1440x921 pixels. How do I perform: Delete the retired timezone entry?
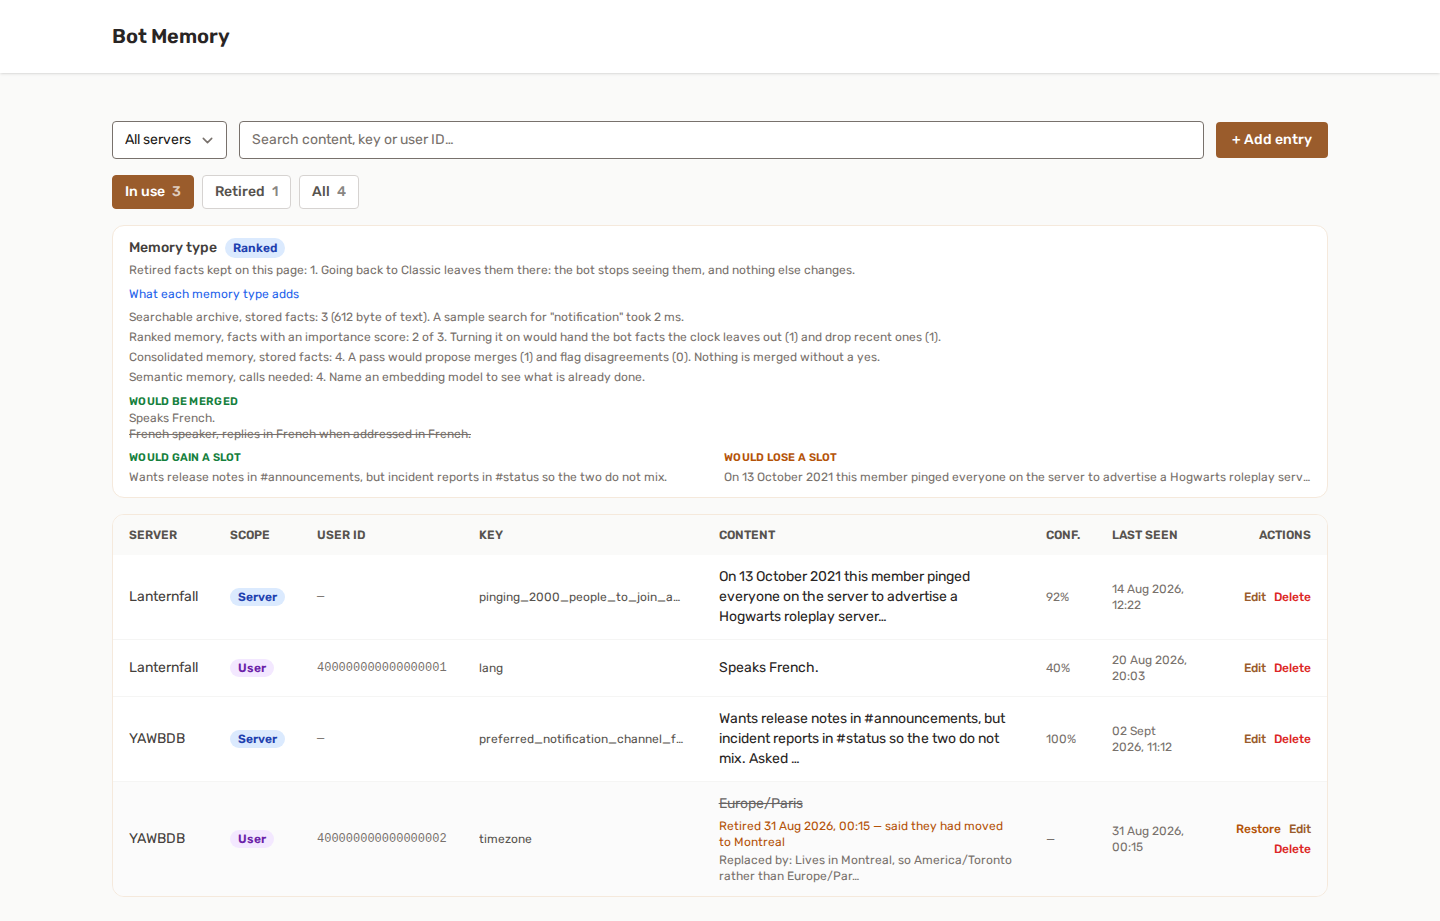1292,849
